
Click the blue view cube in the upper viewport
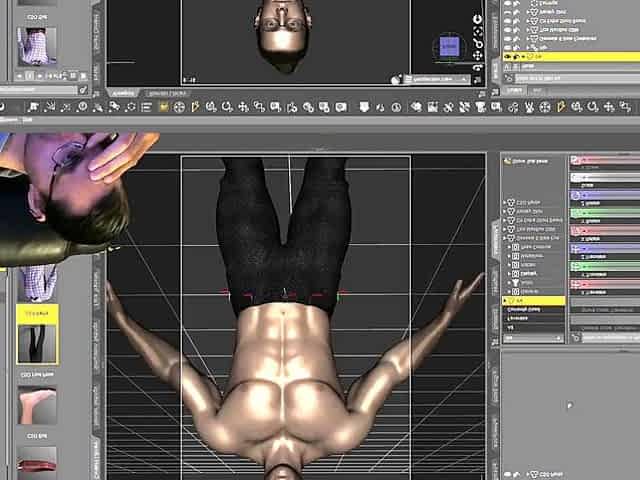click(450, 47)
